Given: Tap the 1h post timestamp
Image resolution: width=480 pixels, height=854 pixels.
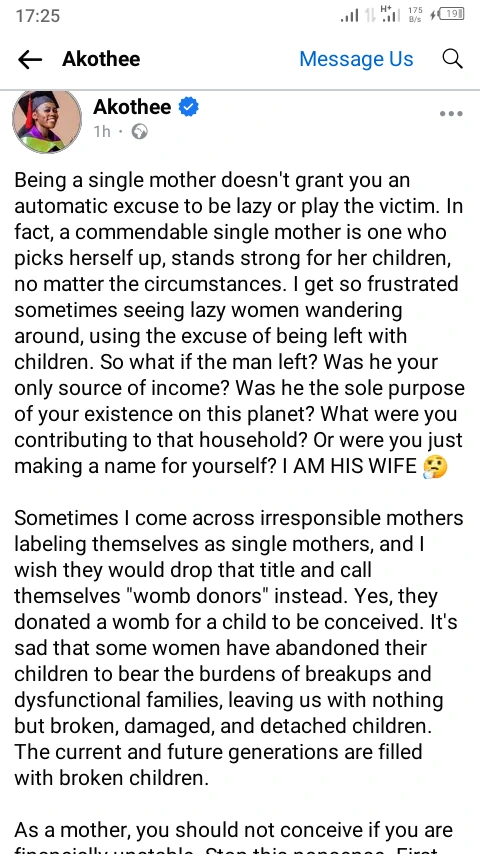Looking at the screenshot, I should (x=102, y=132).
